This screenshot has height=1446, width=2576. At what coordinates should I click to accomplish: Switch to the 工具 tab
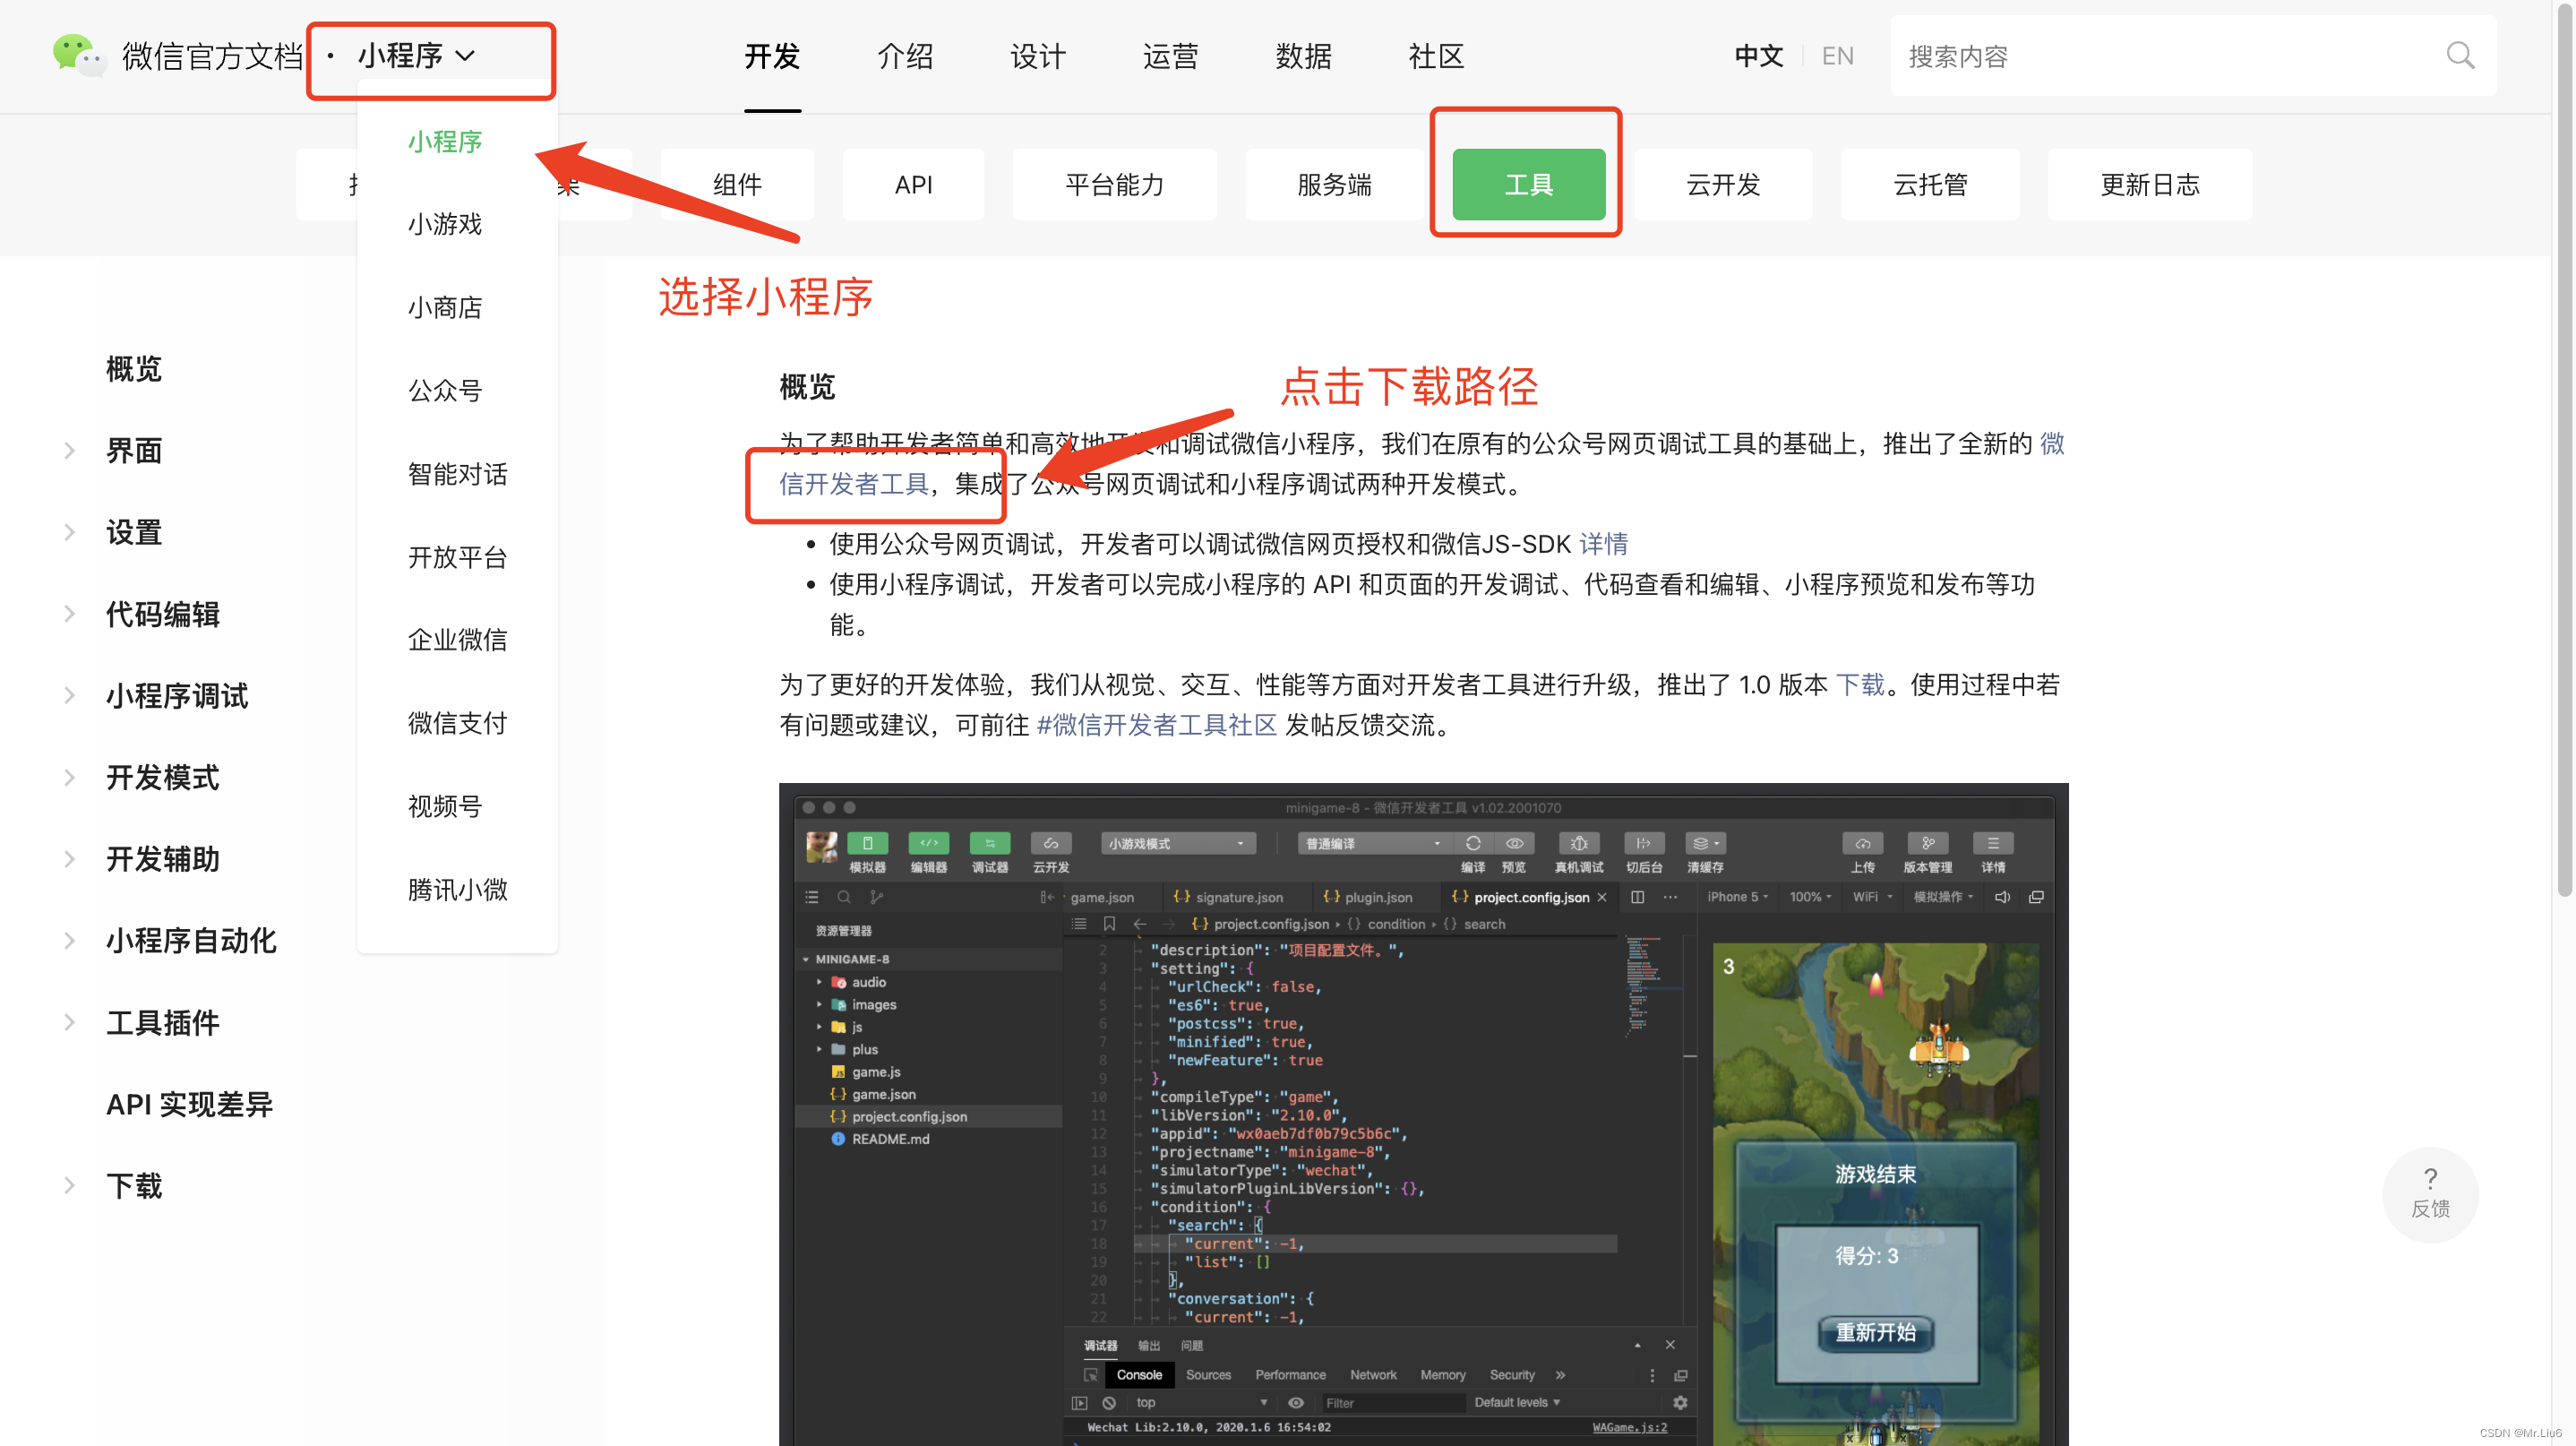[1528, 185]
